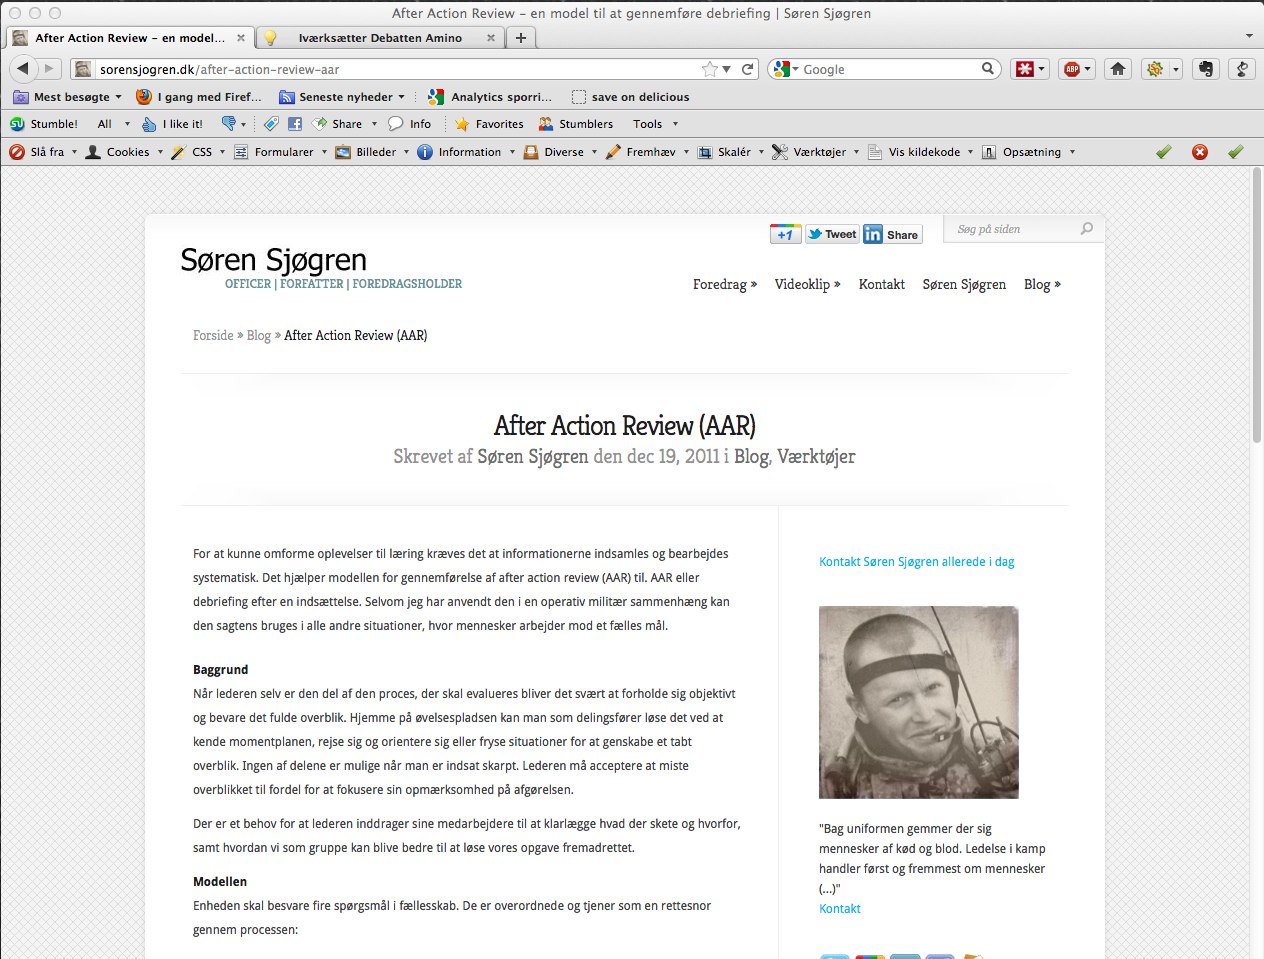This screenshot has width=1264, height=959.
Task: Click the LinkedIn Share button
Action: pyautogui.click(x=891, y=234)
